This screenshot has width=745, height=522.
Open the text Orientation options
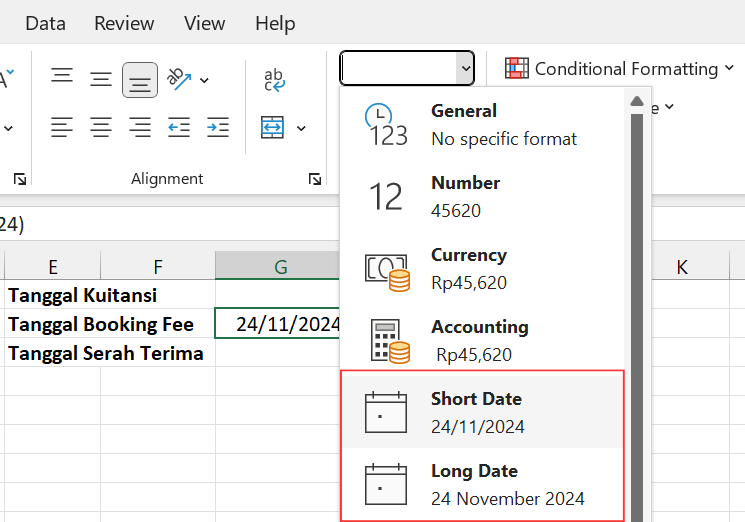pyautogui.click(x=187, y=79)
